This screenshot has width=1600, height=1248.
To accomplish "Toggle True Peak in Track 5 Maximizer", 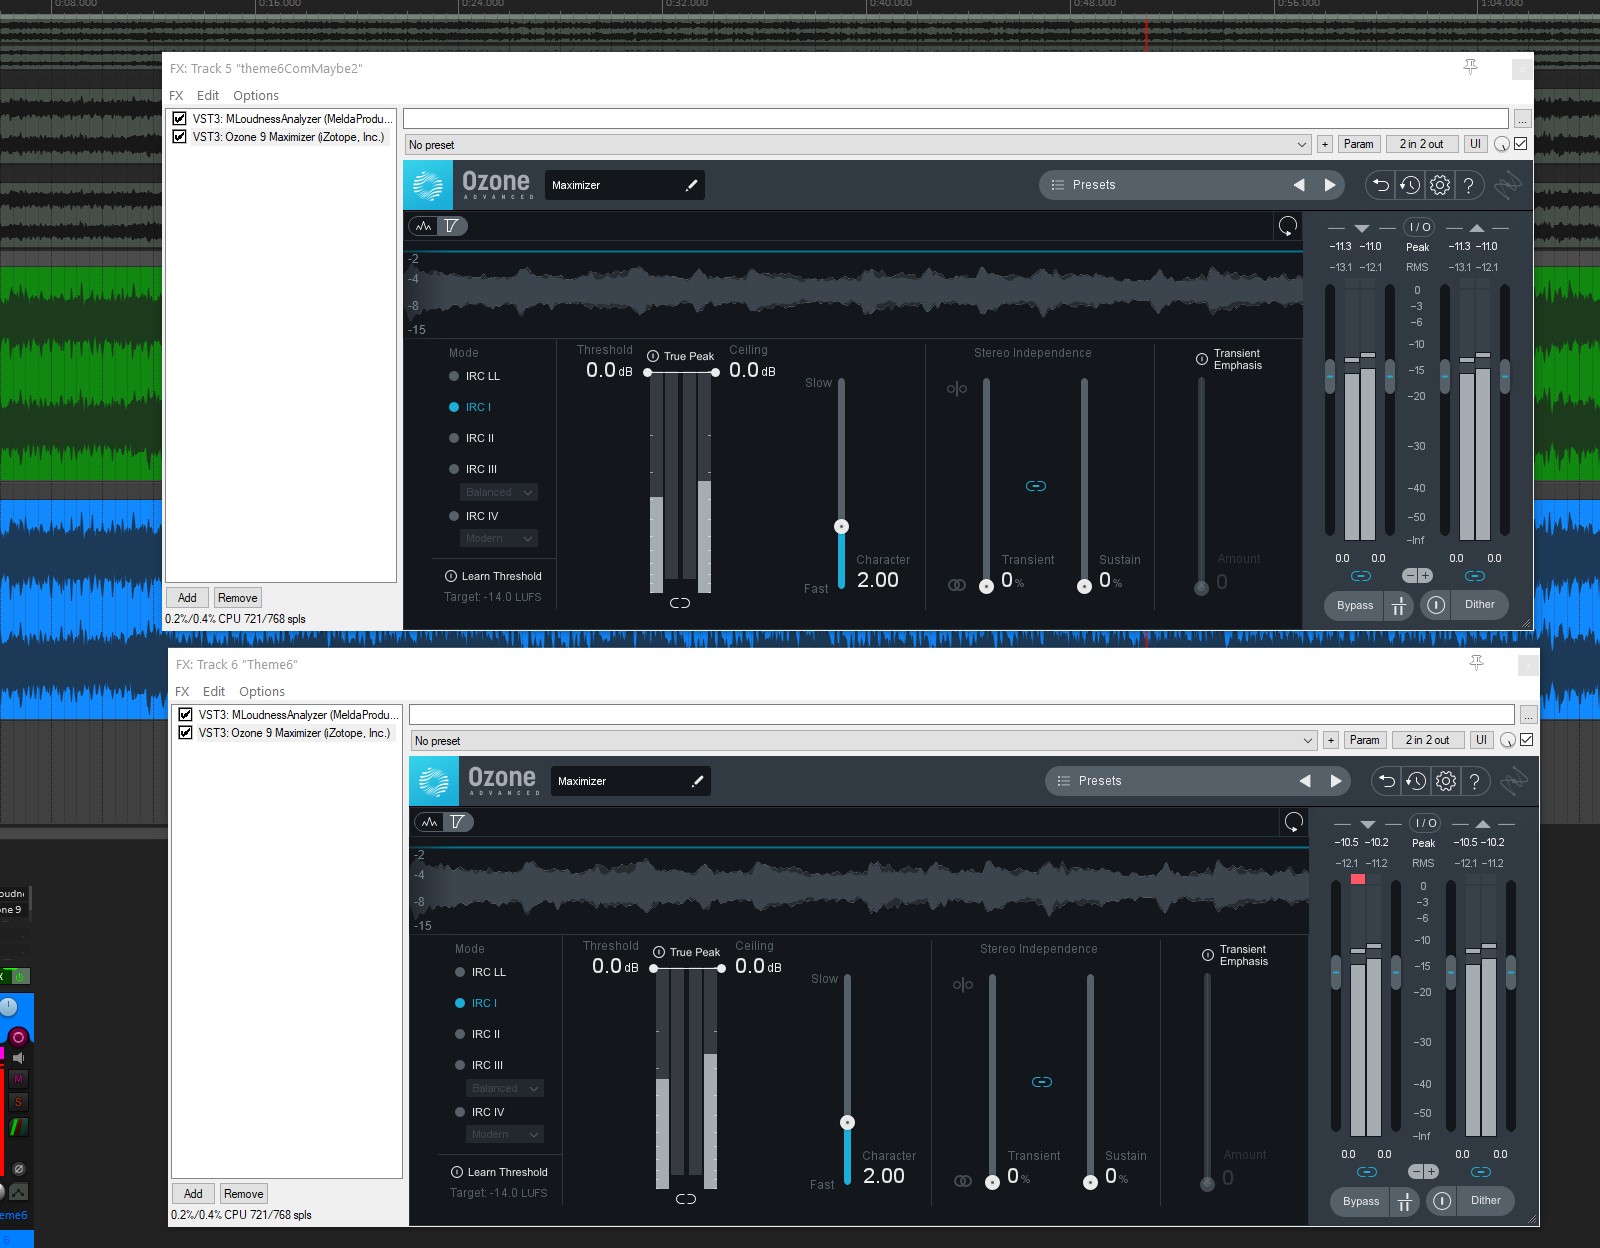I will click(x=681, y=356).
